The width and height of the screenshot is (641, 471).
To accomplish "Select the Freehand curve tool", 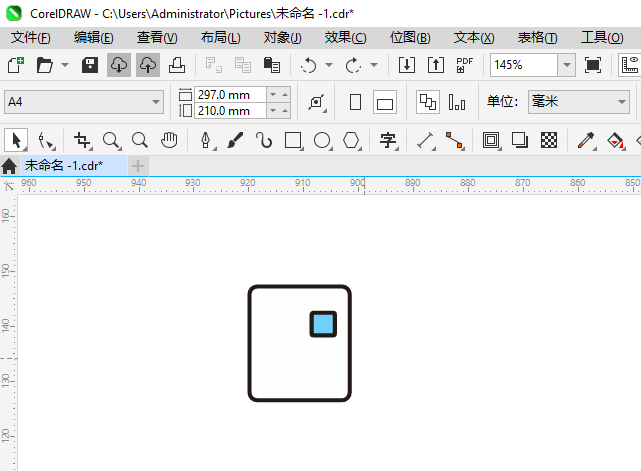I will [x=264, y=141].
